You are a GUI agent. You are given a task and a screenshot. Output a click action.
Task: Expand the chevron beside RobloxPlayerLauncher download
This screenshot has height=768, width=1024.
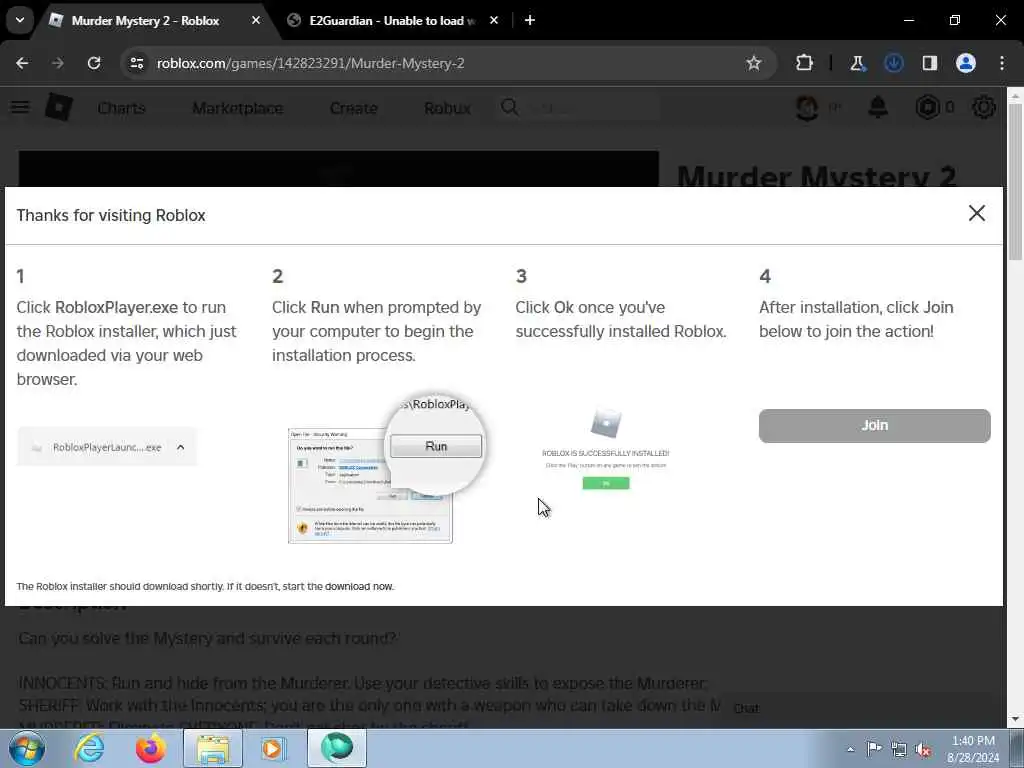click(181, 447)
